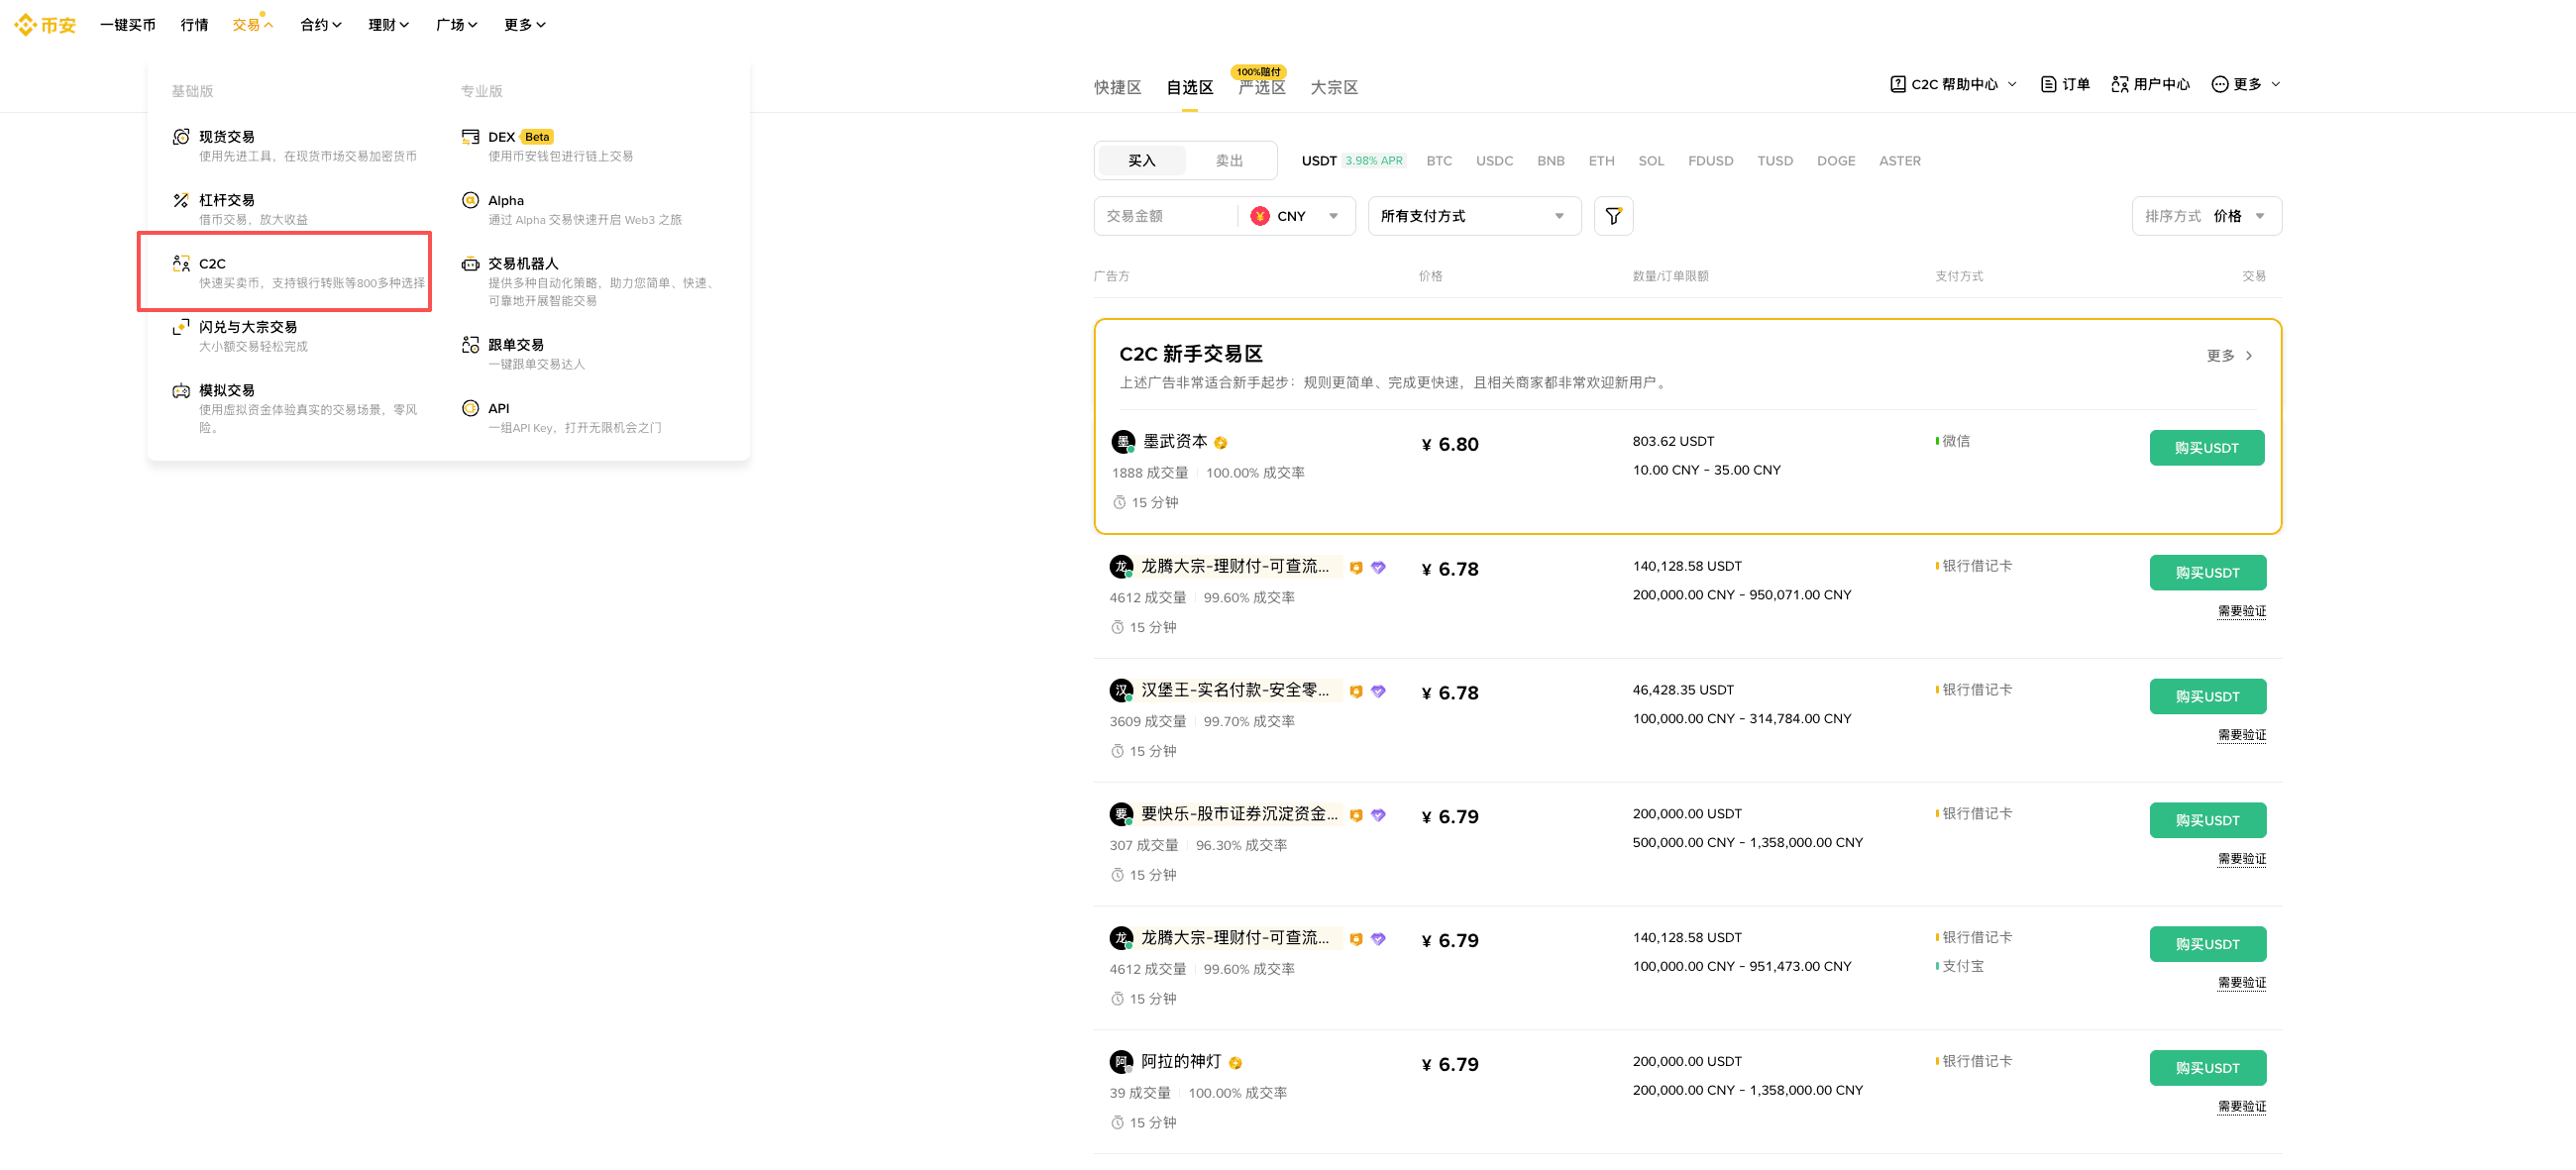
Task: Click 阿拉的神灯 merchant avatar
Action: [1121, 1062]
